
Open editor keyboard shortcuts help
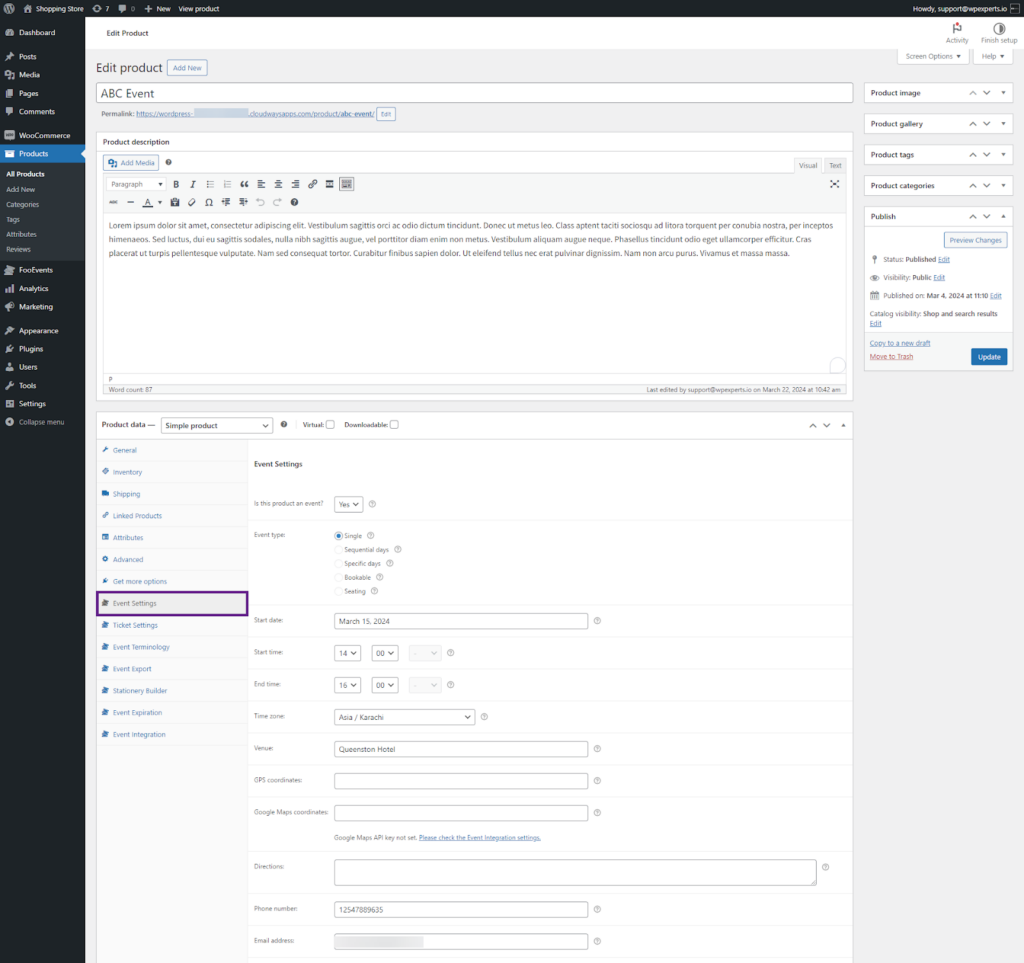pyautogui.click(x=295, y=202)
